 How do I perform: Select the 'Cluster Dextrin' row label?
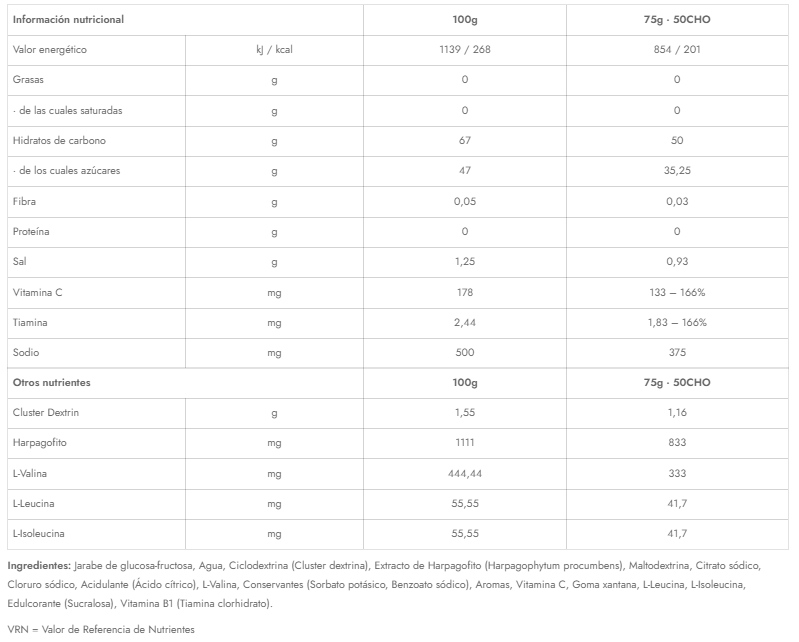pos(46,413)
